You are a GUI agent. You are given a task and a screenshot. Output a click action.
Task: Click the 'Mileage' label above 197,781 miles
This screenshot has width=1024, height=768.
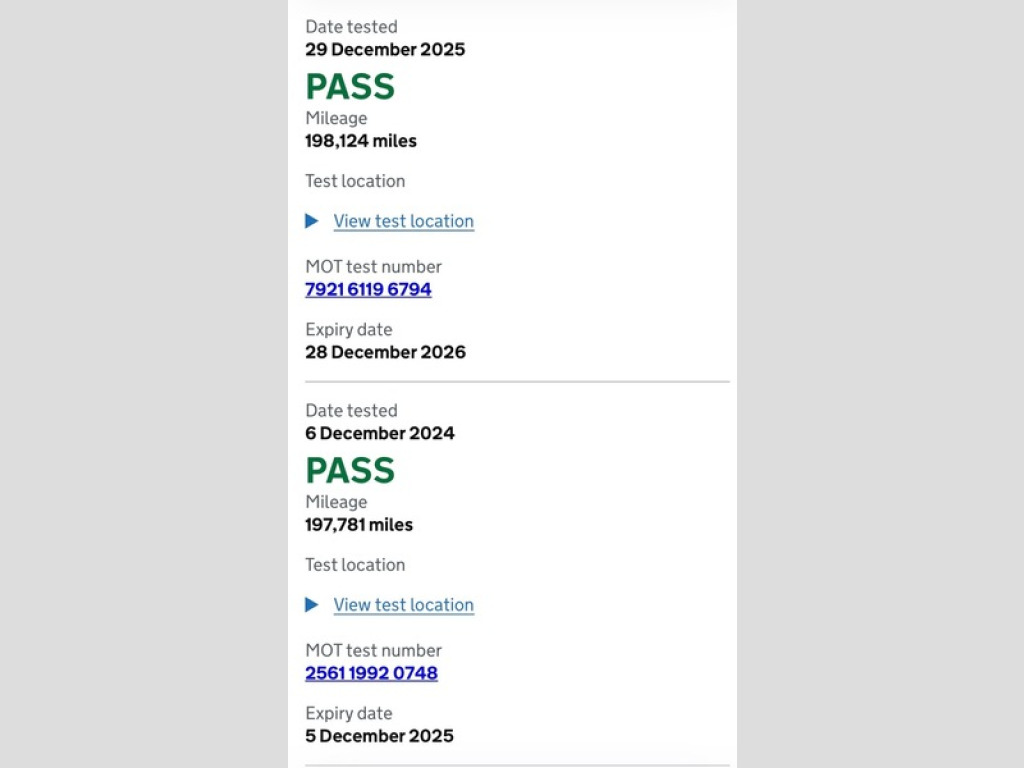point(336,502)
